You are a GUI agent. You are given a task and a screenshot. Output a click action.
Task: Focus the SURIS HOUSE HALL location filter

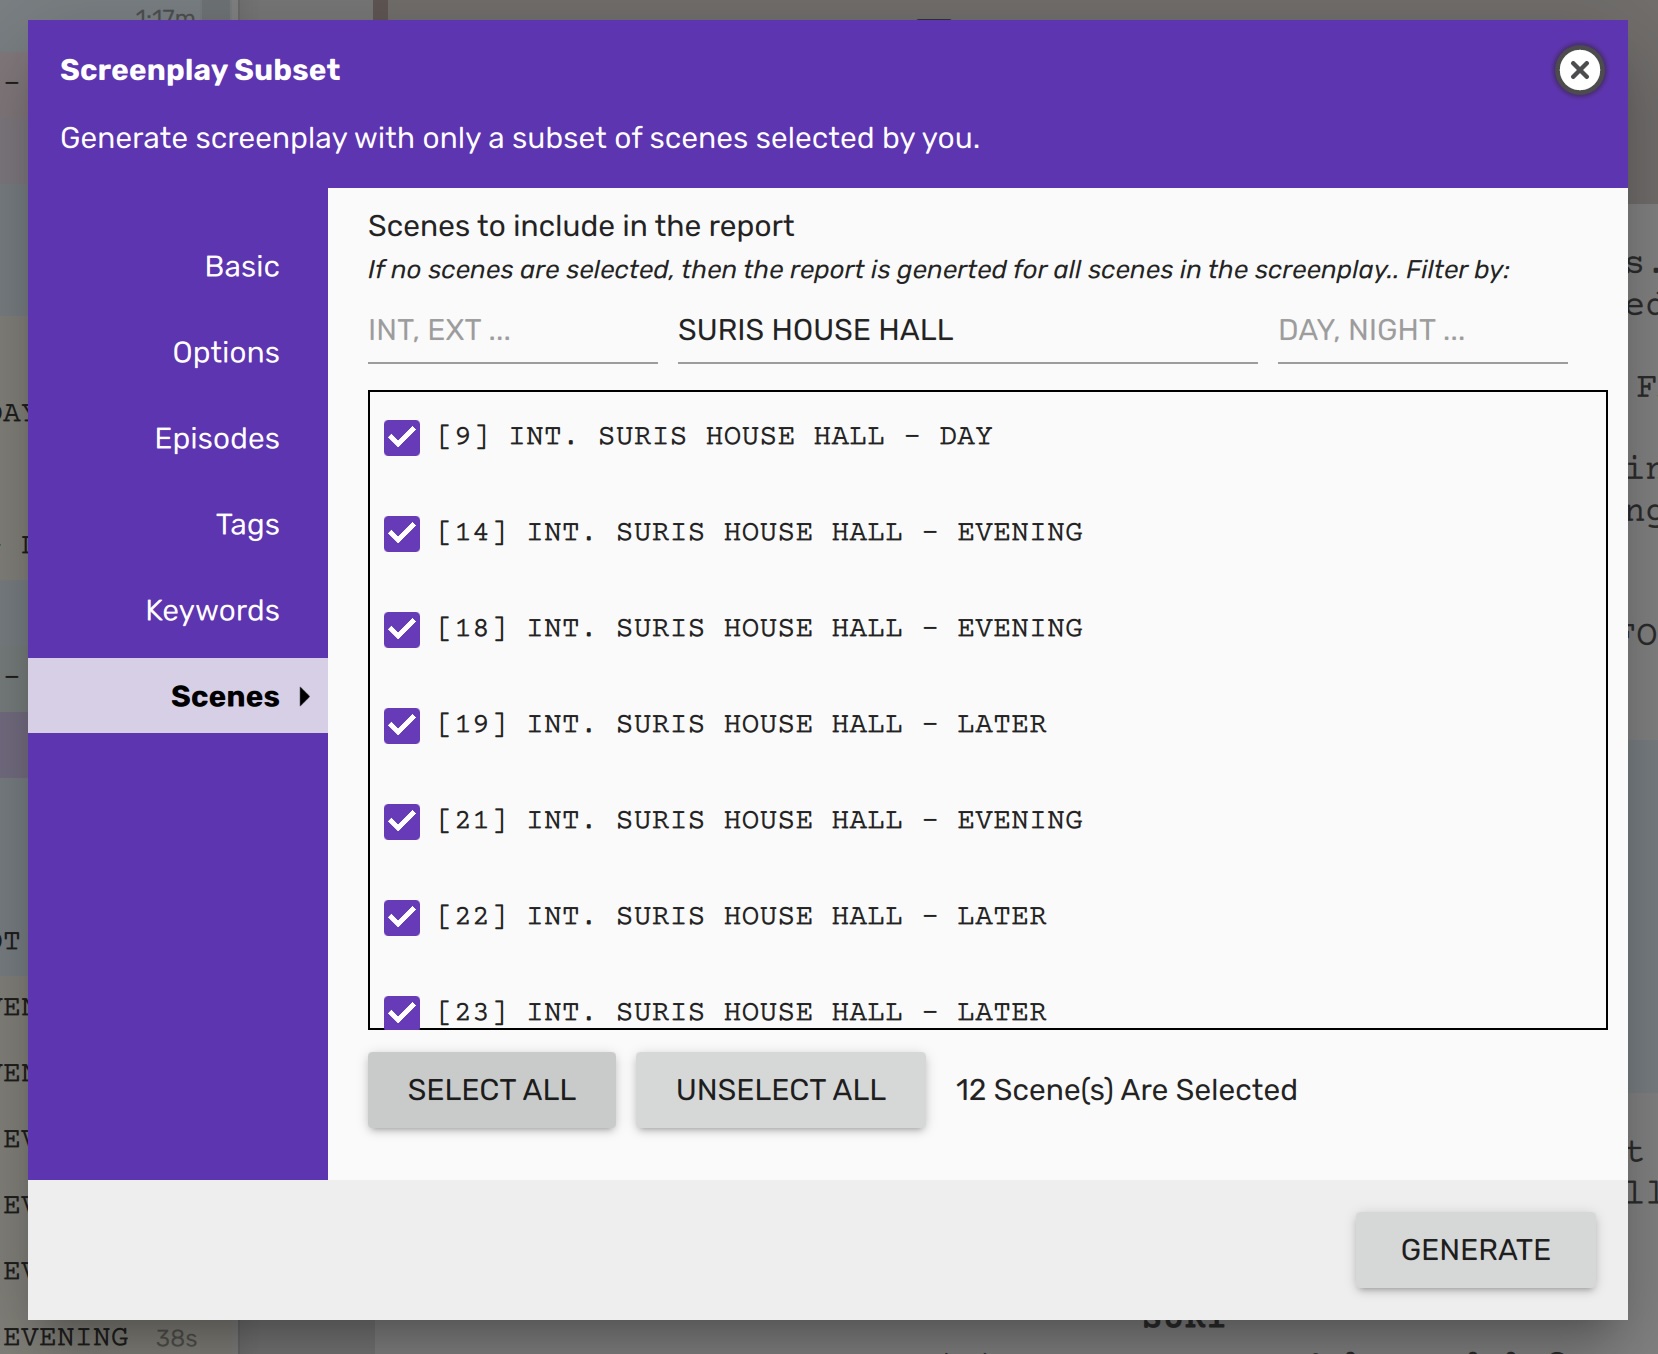966,331
